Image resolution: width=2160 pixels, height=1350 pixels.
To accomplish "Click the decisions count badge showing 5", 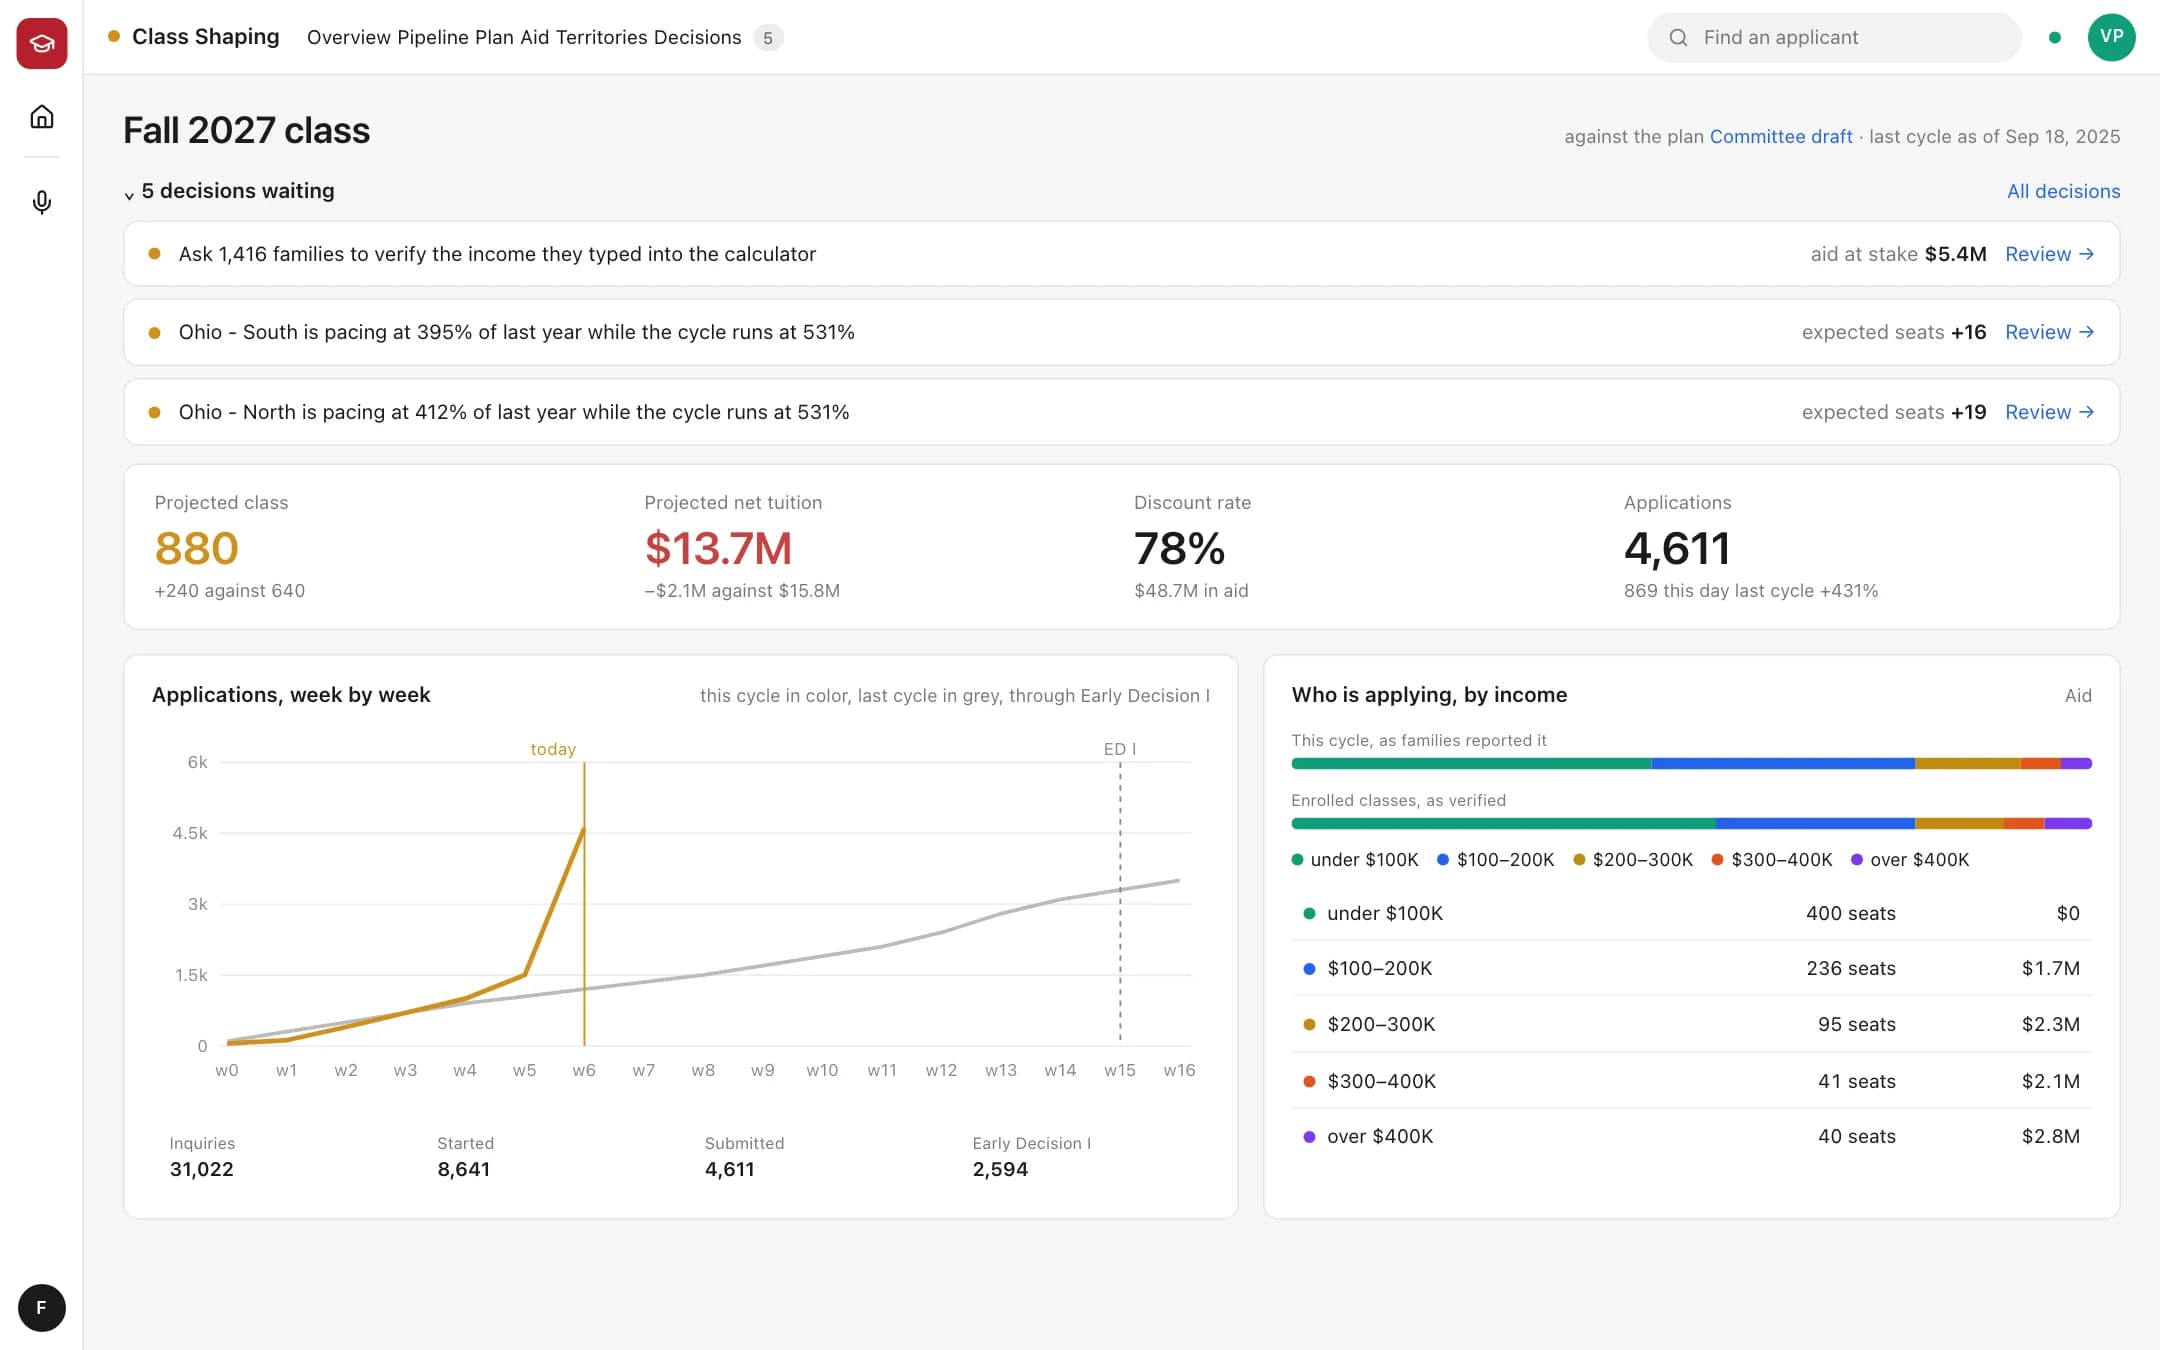I will click(767, 38).
